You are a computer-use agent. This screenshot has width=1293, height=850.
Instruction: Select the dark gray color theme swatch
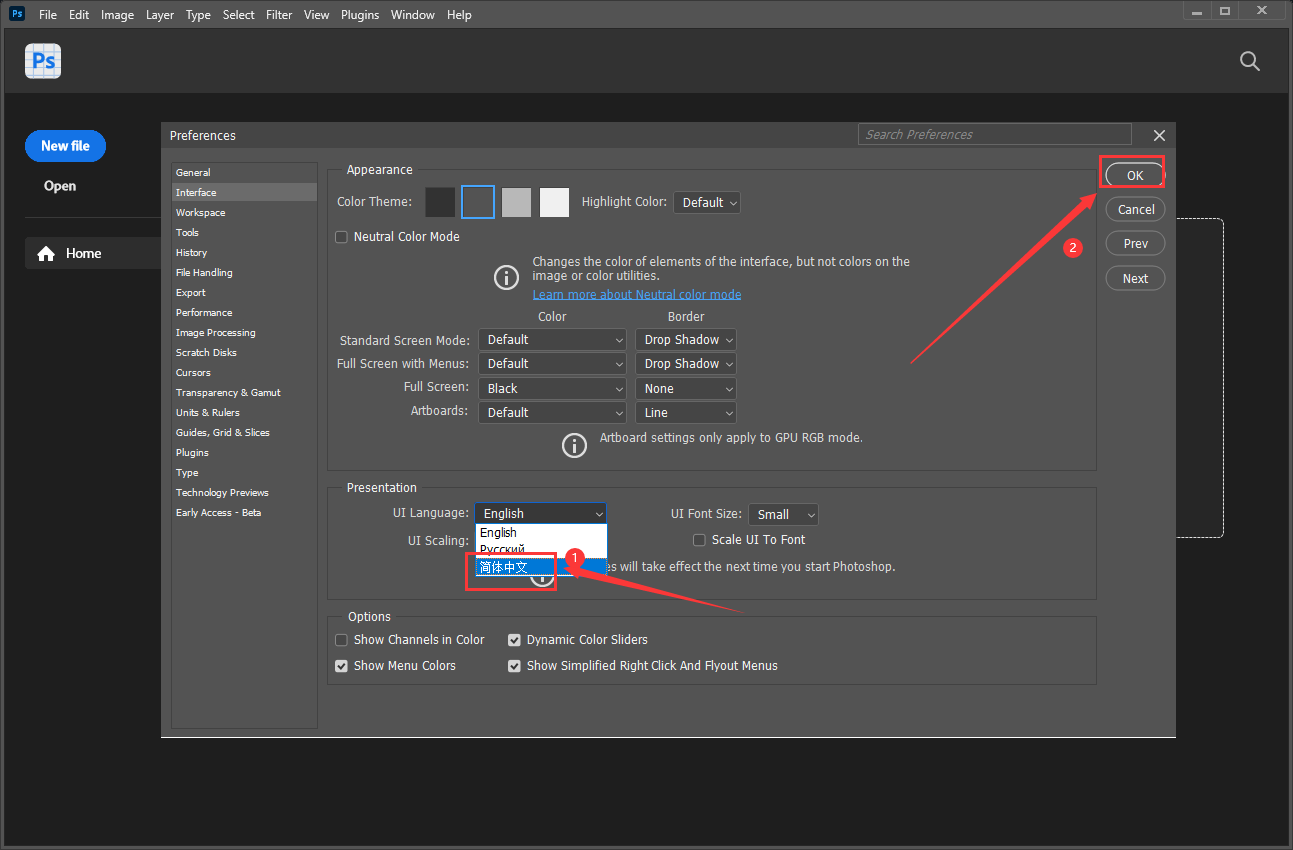tap(478, 202)
